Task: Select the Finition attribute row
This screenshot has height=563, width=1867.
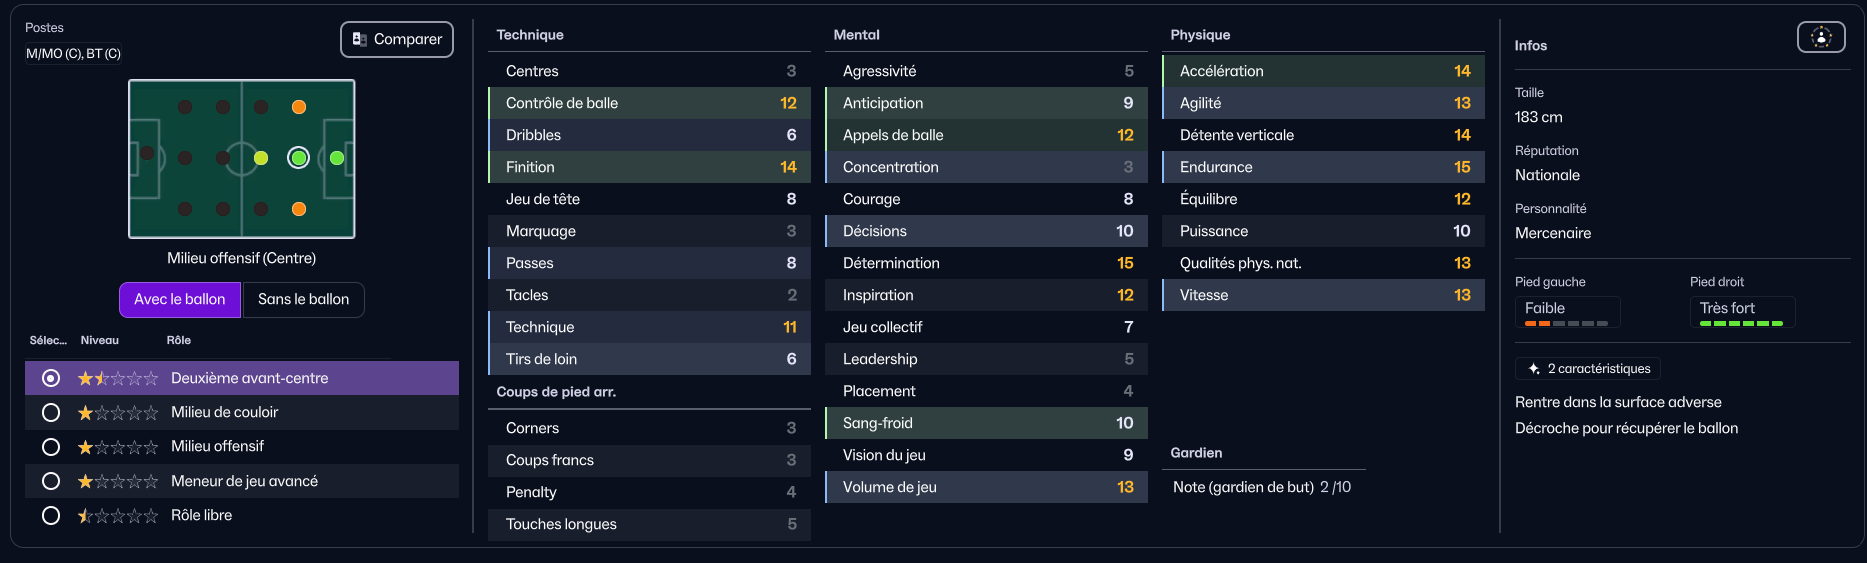Action: [x=649, y=167]
